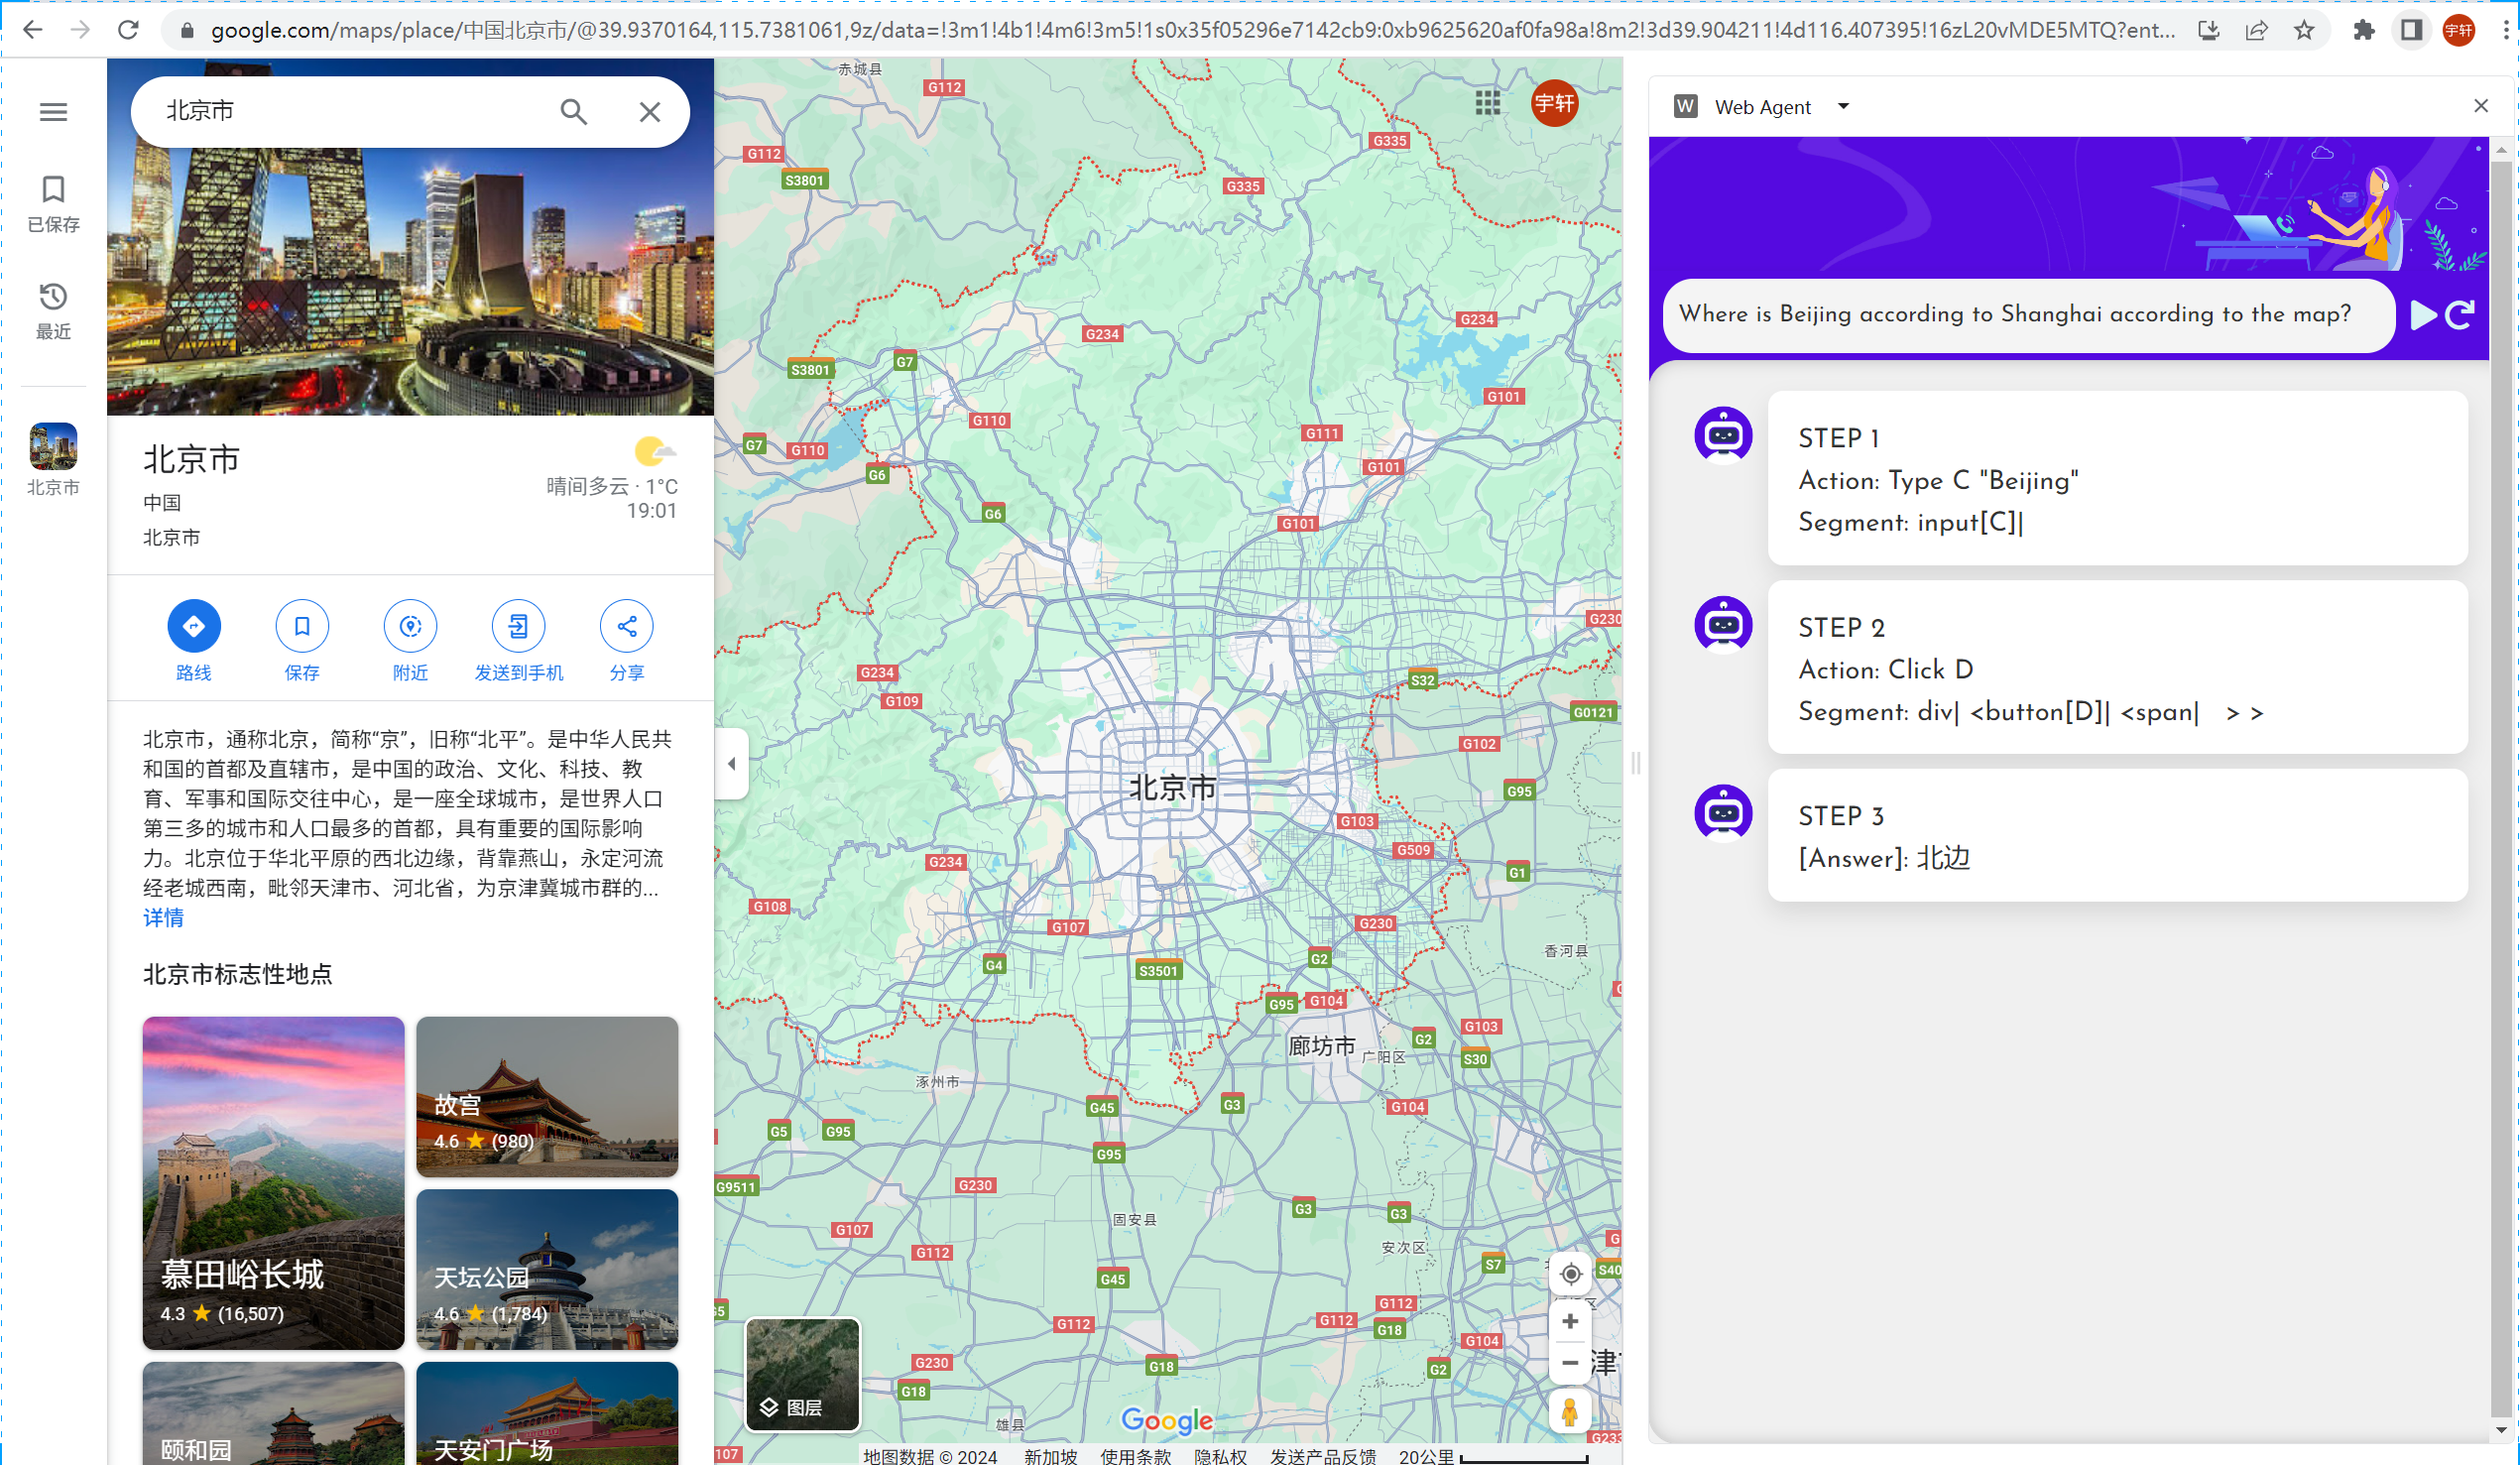Run the Web Agent with play button
The height and width of the screenshot is (1465, 2520).
point(2424,315)
